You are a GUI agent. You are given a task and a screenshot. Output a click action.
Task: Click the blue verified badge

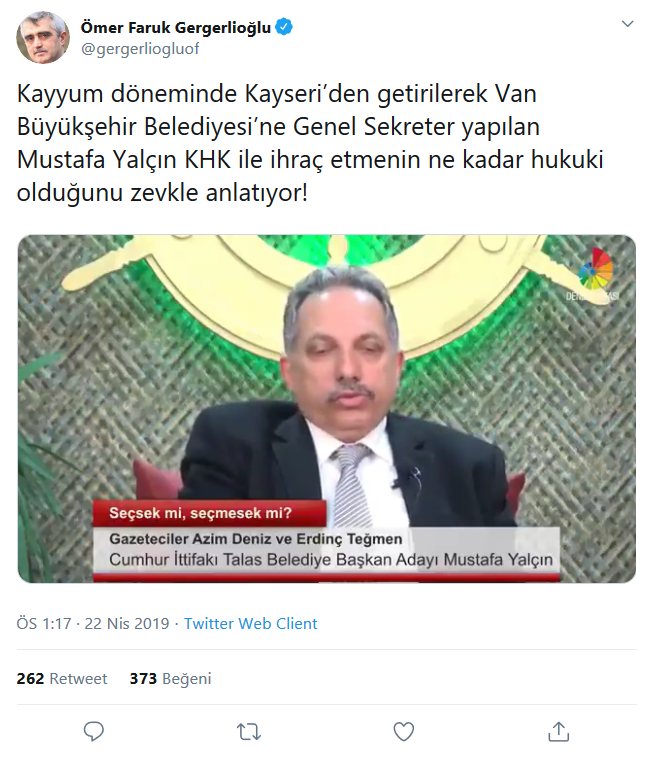(x=284, y=27)
